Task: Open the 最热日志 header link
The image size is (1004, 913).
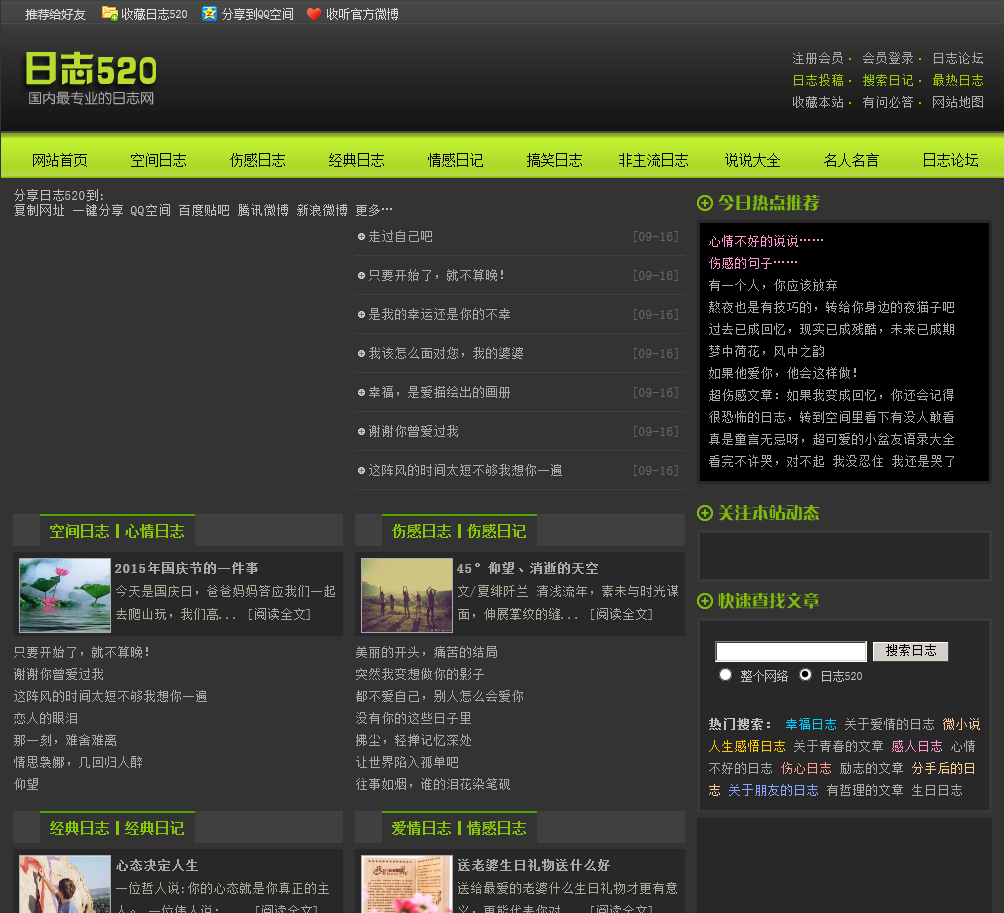Action: (957, 80)
